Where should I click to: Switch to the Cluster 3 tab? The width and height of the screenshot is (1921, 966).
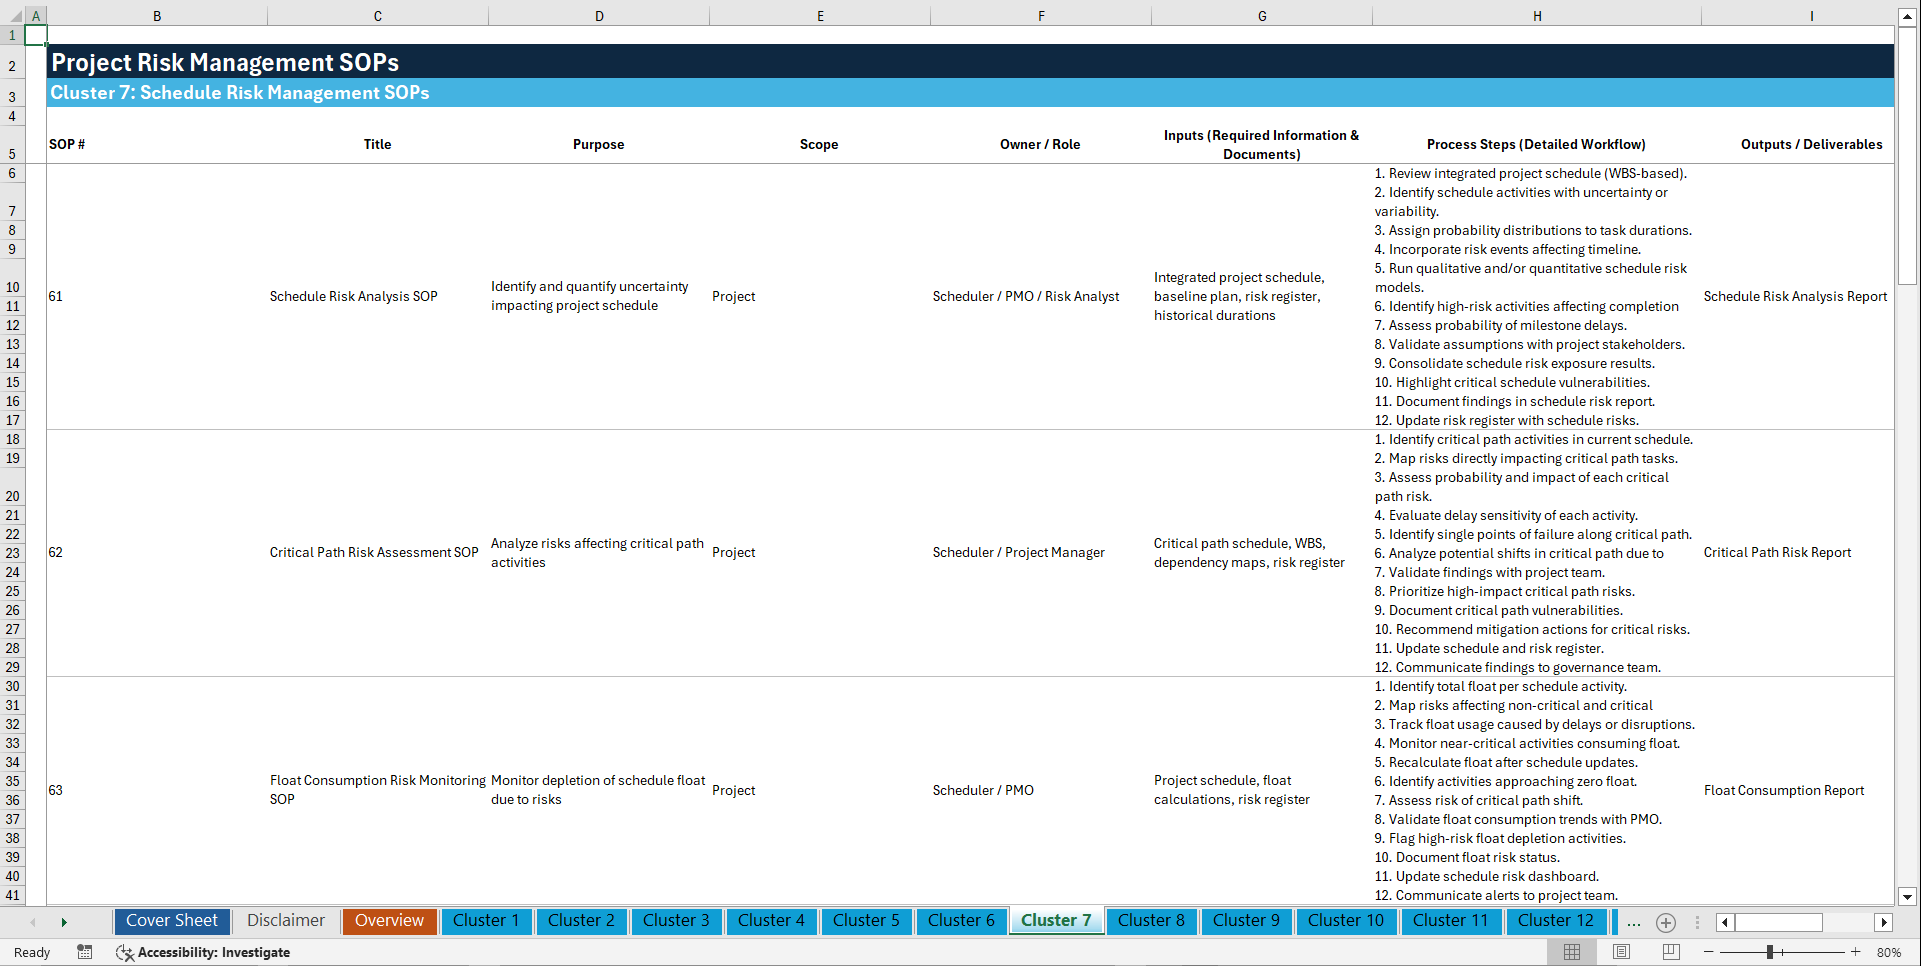coord(676,921)
